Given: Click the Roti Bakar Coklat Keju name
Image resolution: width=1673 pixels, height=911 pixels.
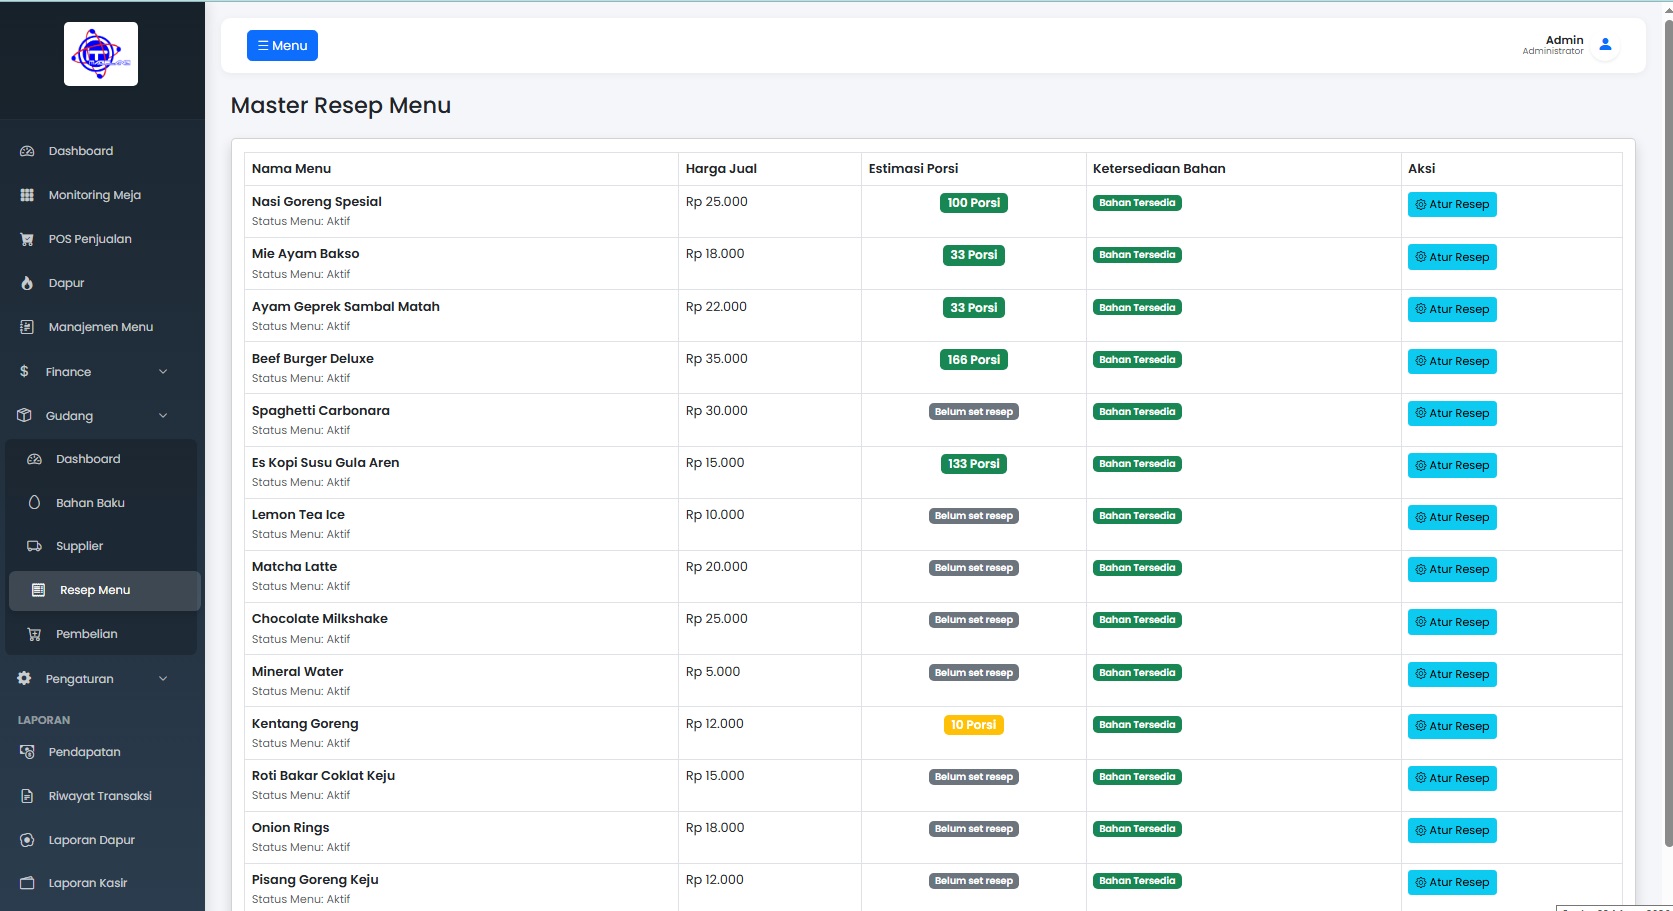Looking at the screenshot, I should tap(324, 776).
